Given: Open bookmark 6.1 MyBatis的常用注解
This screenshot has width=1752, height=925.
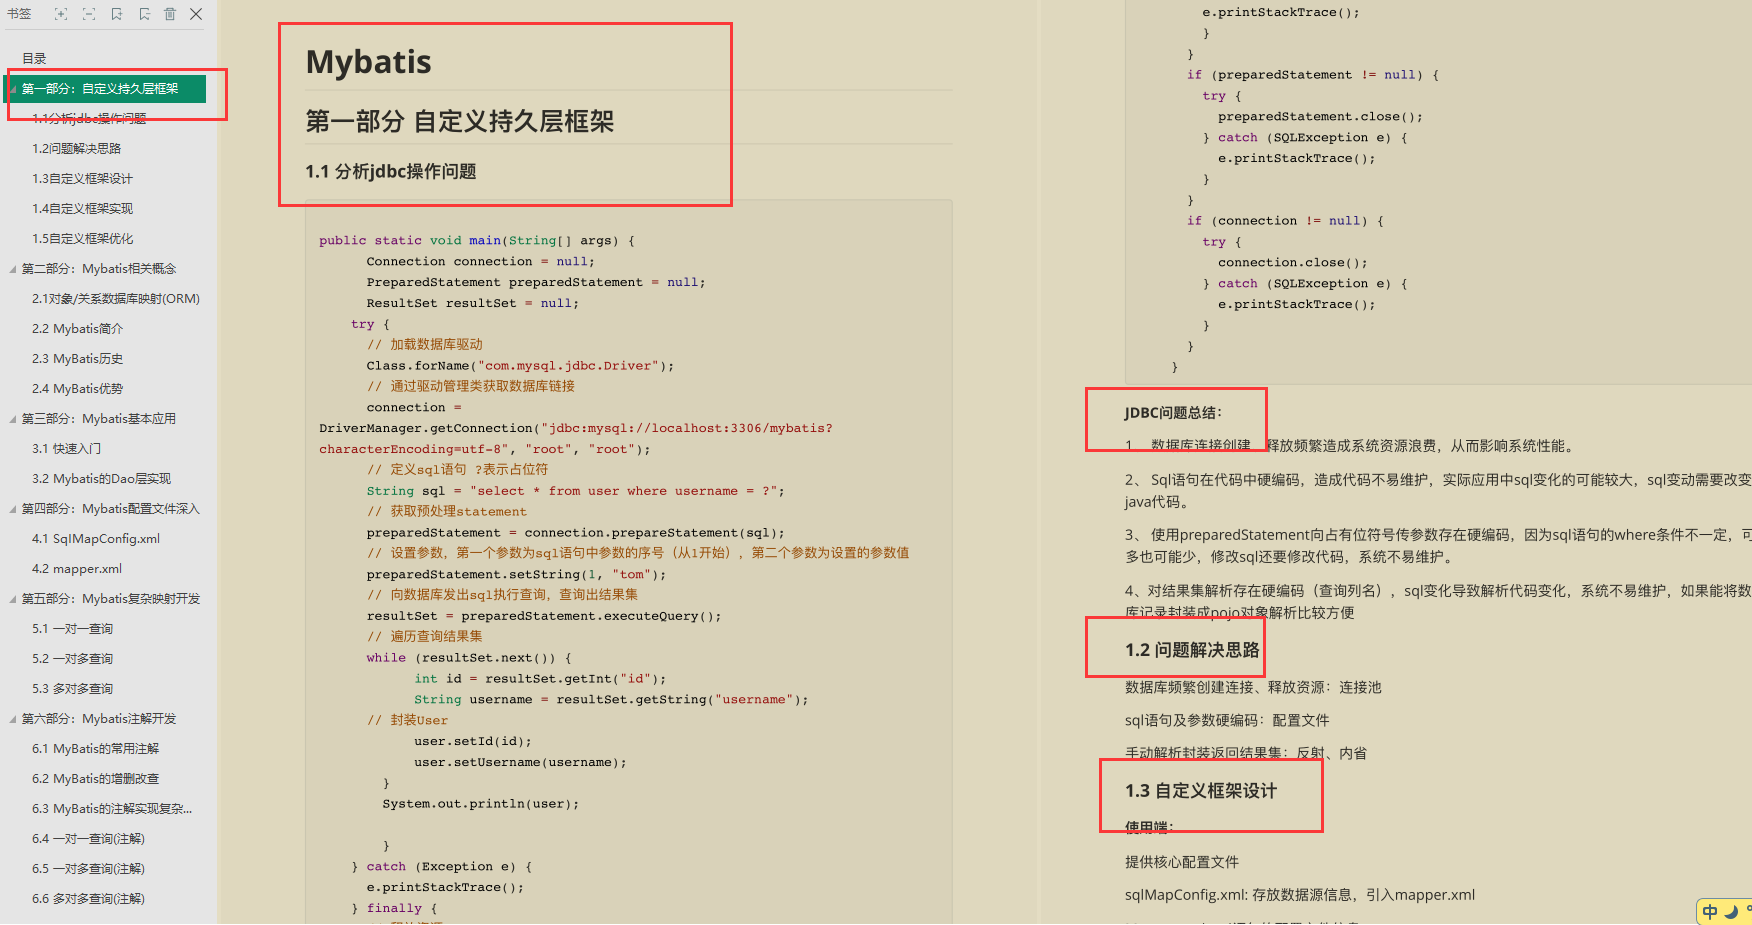Looking at the screenshot, I should point(95,749).
